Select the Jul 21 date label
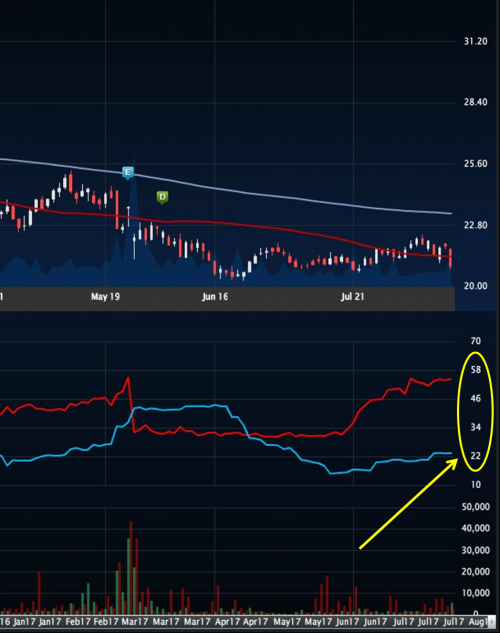 pos(352,297)
